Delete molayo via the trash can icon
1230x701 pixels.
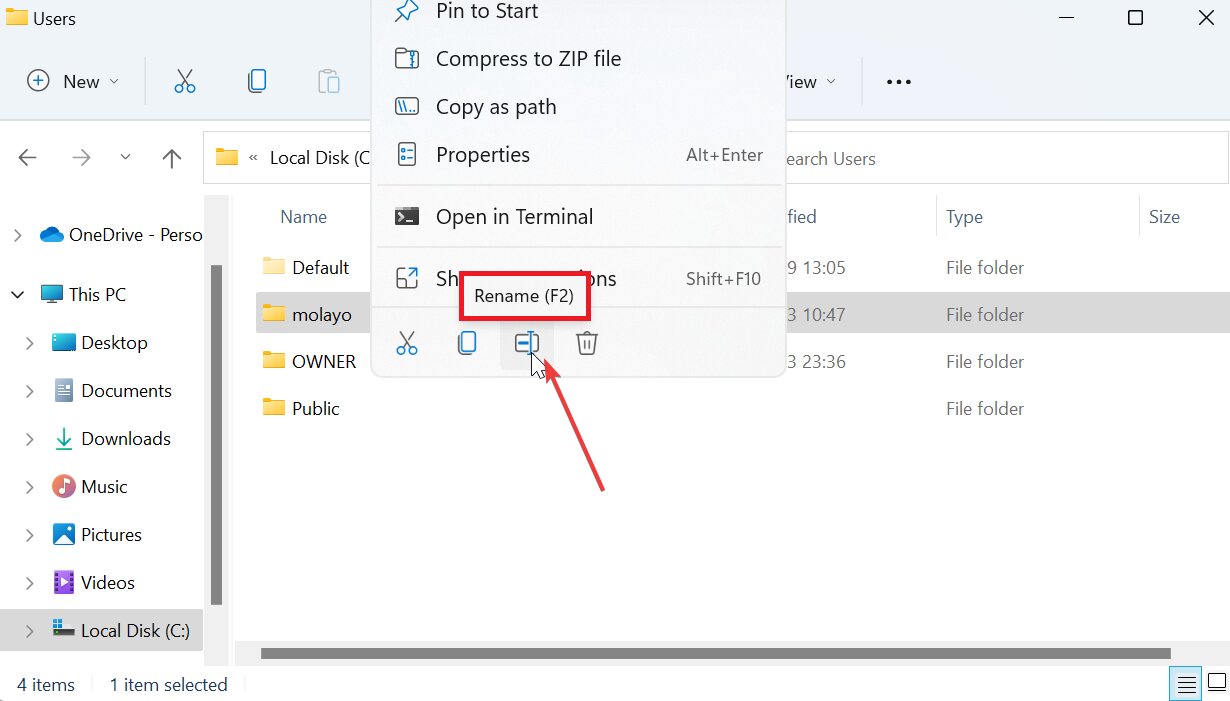pyautogui.click(x=586, y=343)
